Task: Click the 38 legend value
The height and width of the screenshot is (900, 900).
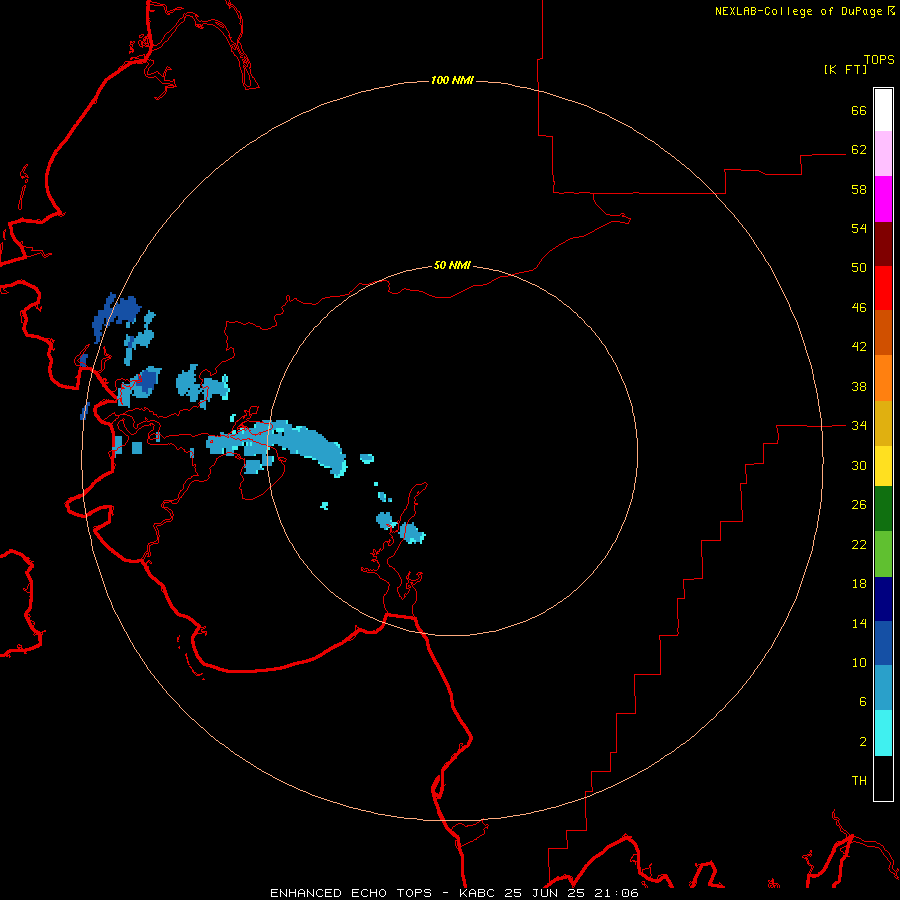Action: click(859, 386)
